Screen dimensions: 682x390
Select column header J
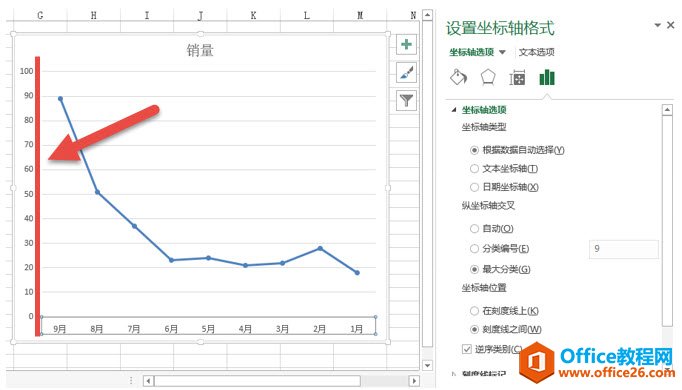point(200,16)
